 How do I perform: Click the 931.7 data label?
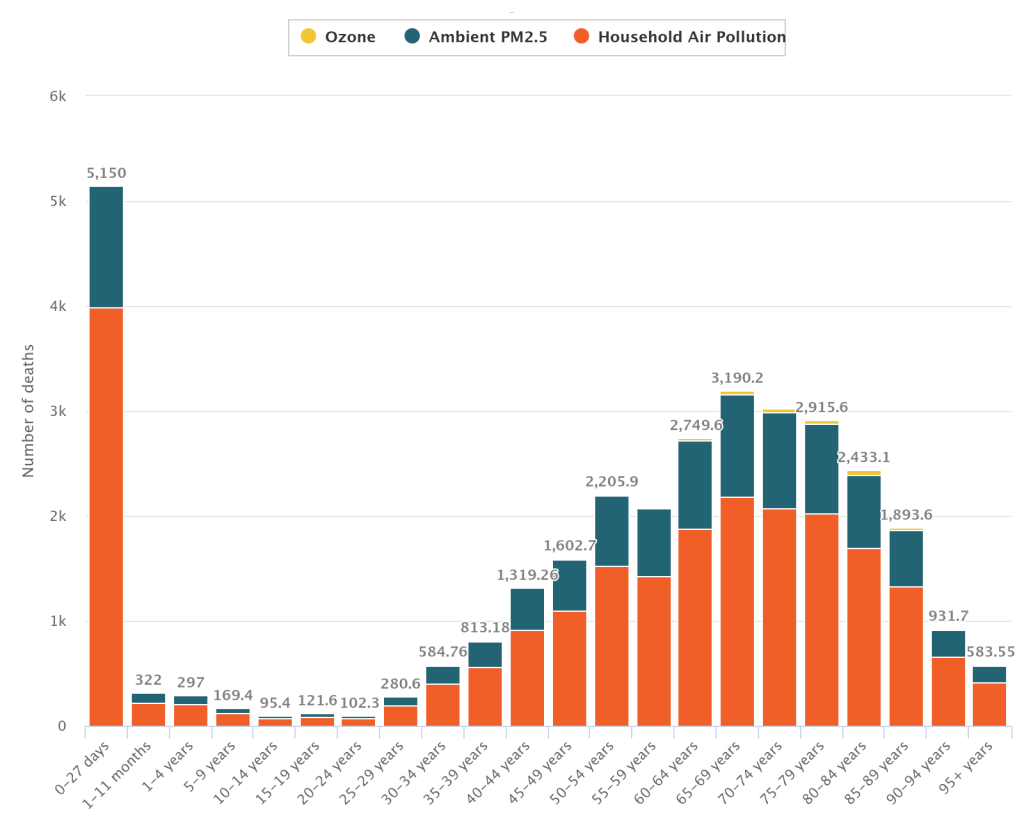pos(947,616)
